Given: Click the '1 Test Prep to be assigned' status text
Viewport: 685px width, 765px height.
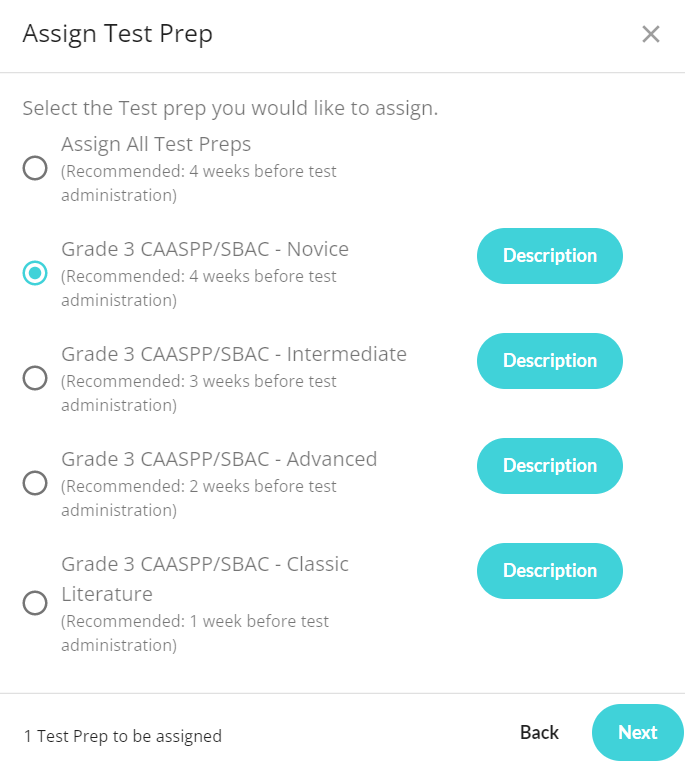Looking at the screenshot, I should [123, 736].
